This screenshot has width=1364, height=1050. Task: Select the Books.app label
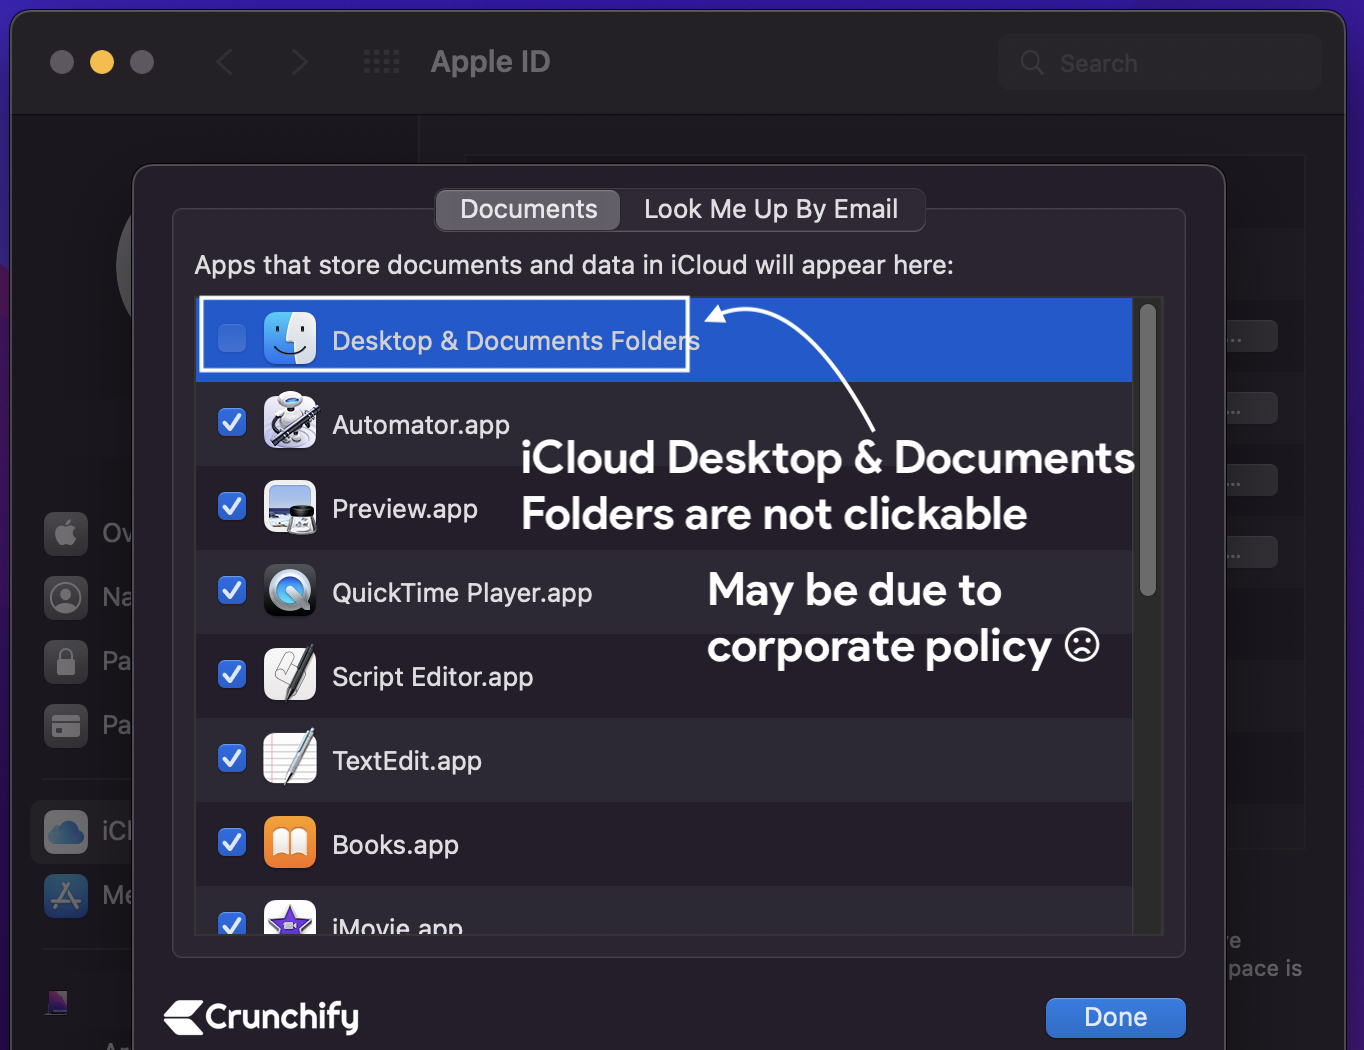[x=395, y=845]
